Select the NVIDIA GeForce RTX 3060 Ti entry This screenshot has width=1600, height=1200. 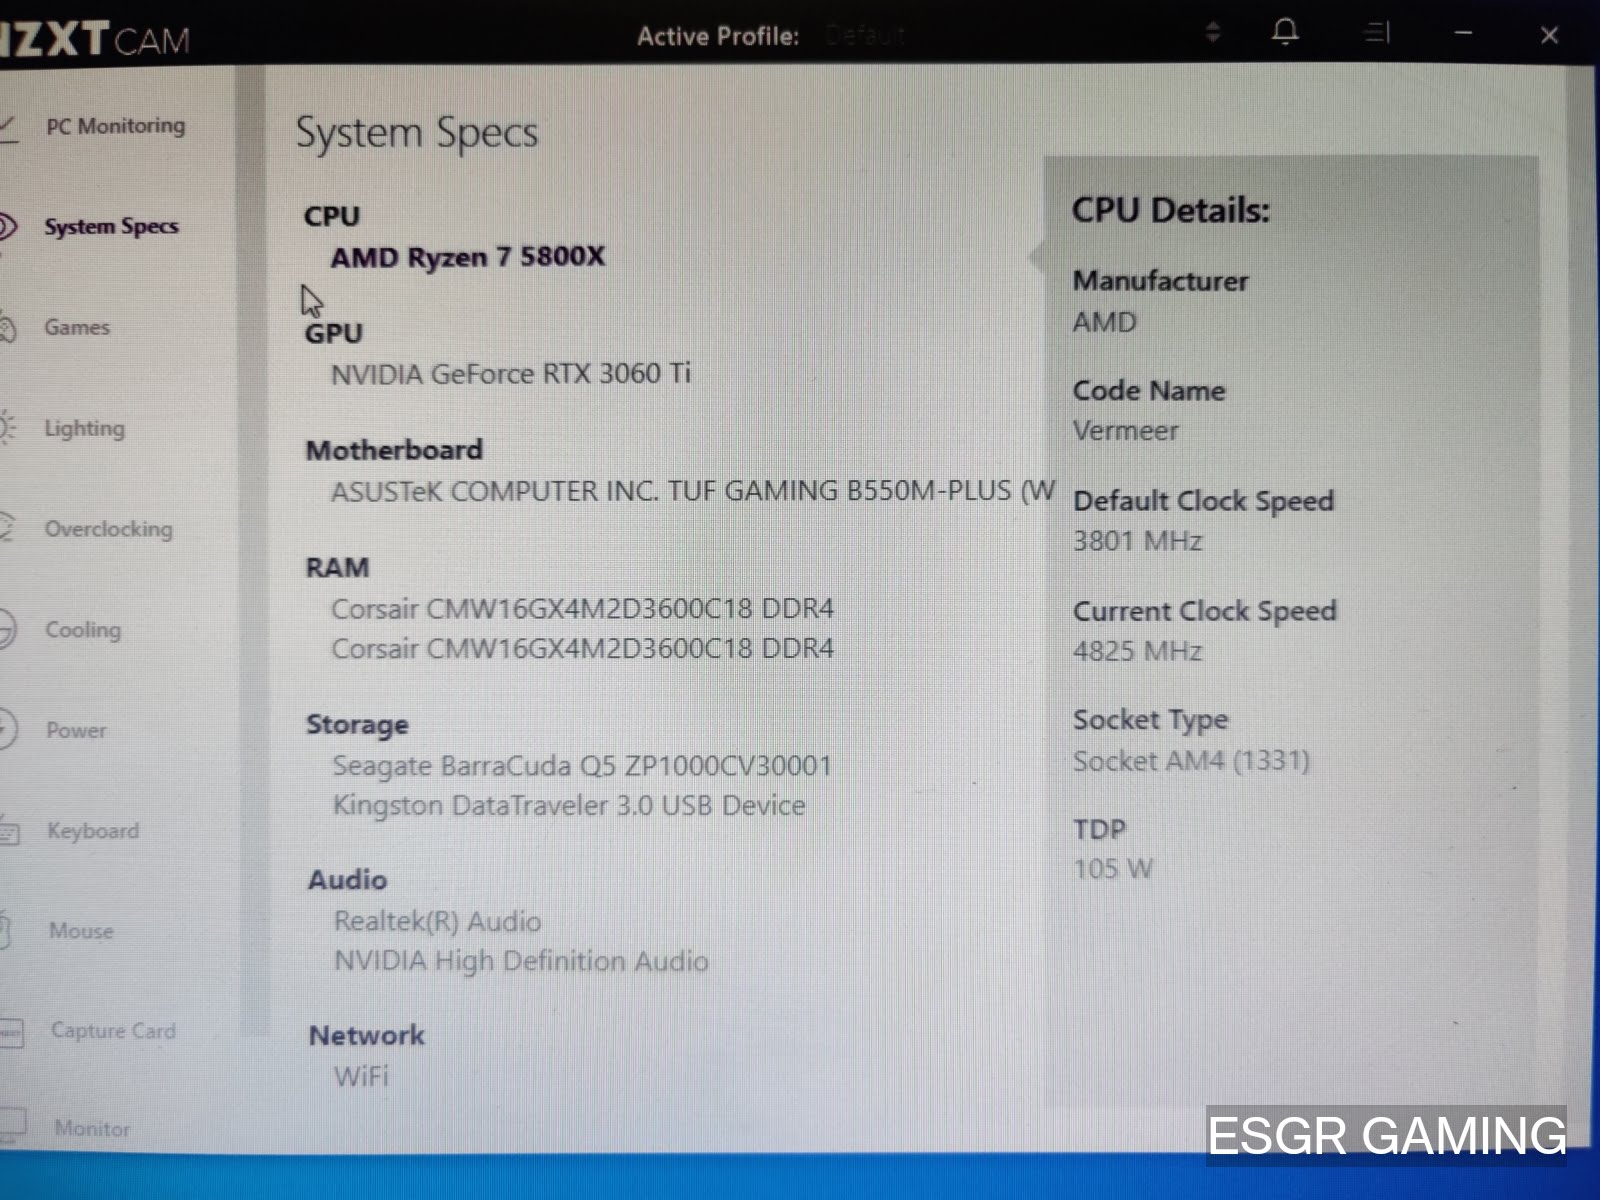(x=511, y=374)
